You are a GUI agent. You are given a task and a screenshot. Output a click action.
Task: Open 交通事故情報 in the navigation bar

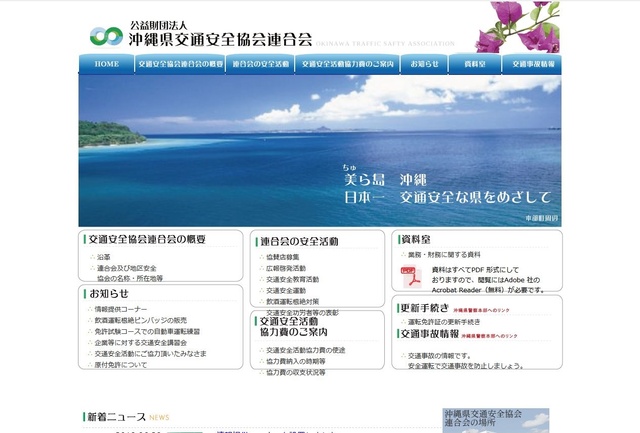click(x=532, y=64)
